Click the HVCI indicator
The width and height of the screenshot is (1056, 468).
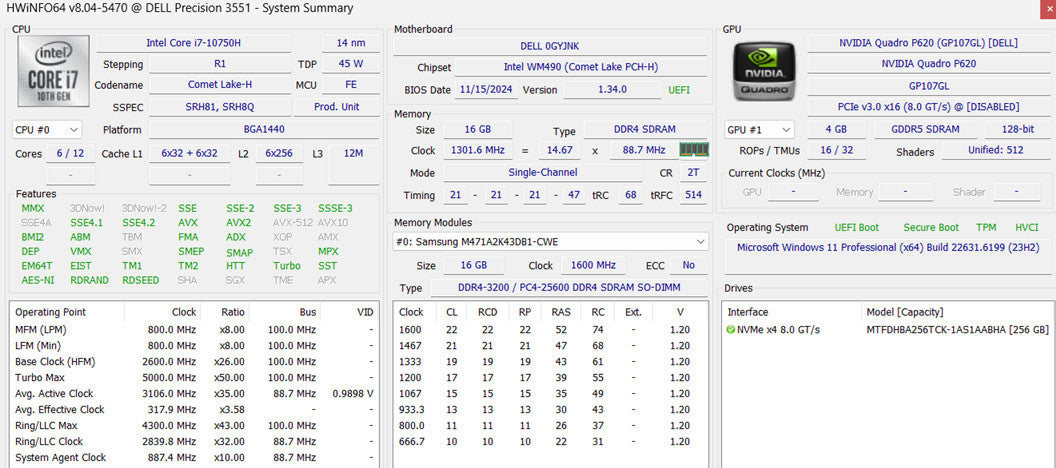click(x=1026, y=228)
